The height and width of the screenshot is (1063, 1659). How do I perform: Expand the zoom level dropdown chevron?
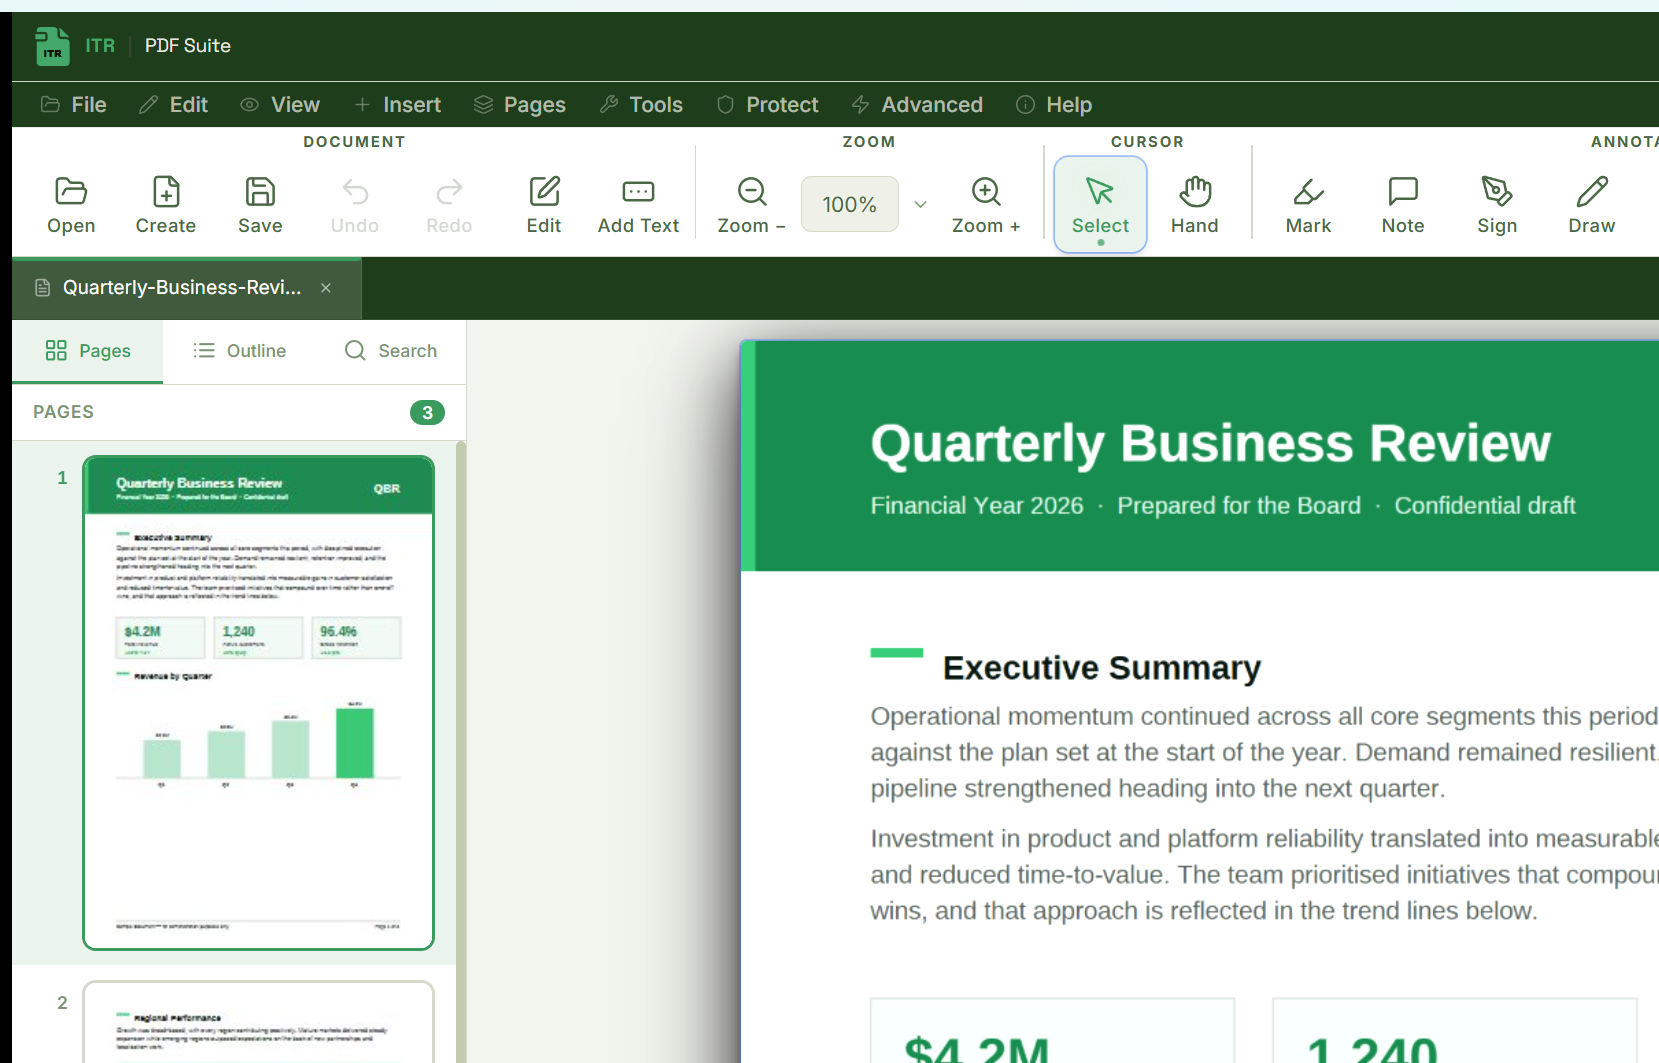(x=920, y=204)
